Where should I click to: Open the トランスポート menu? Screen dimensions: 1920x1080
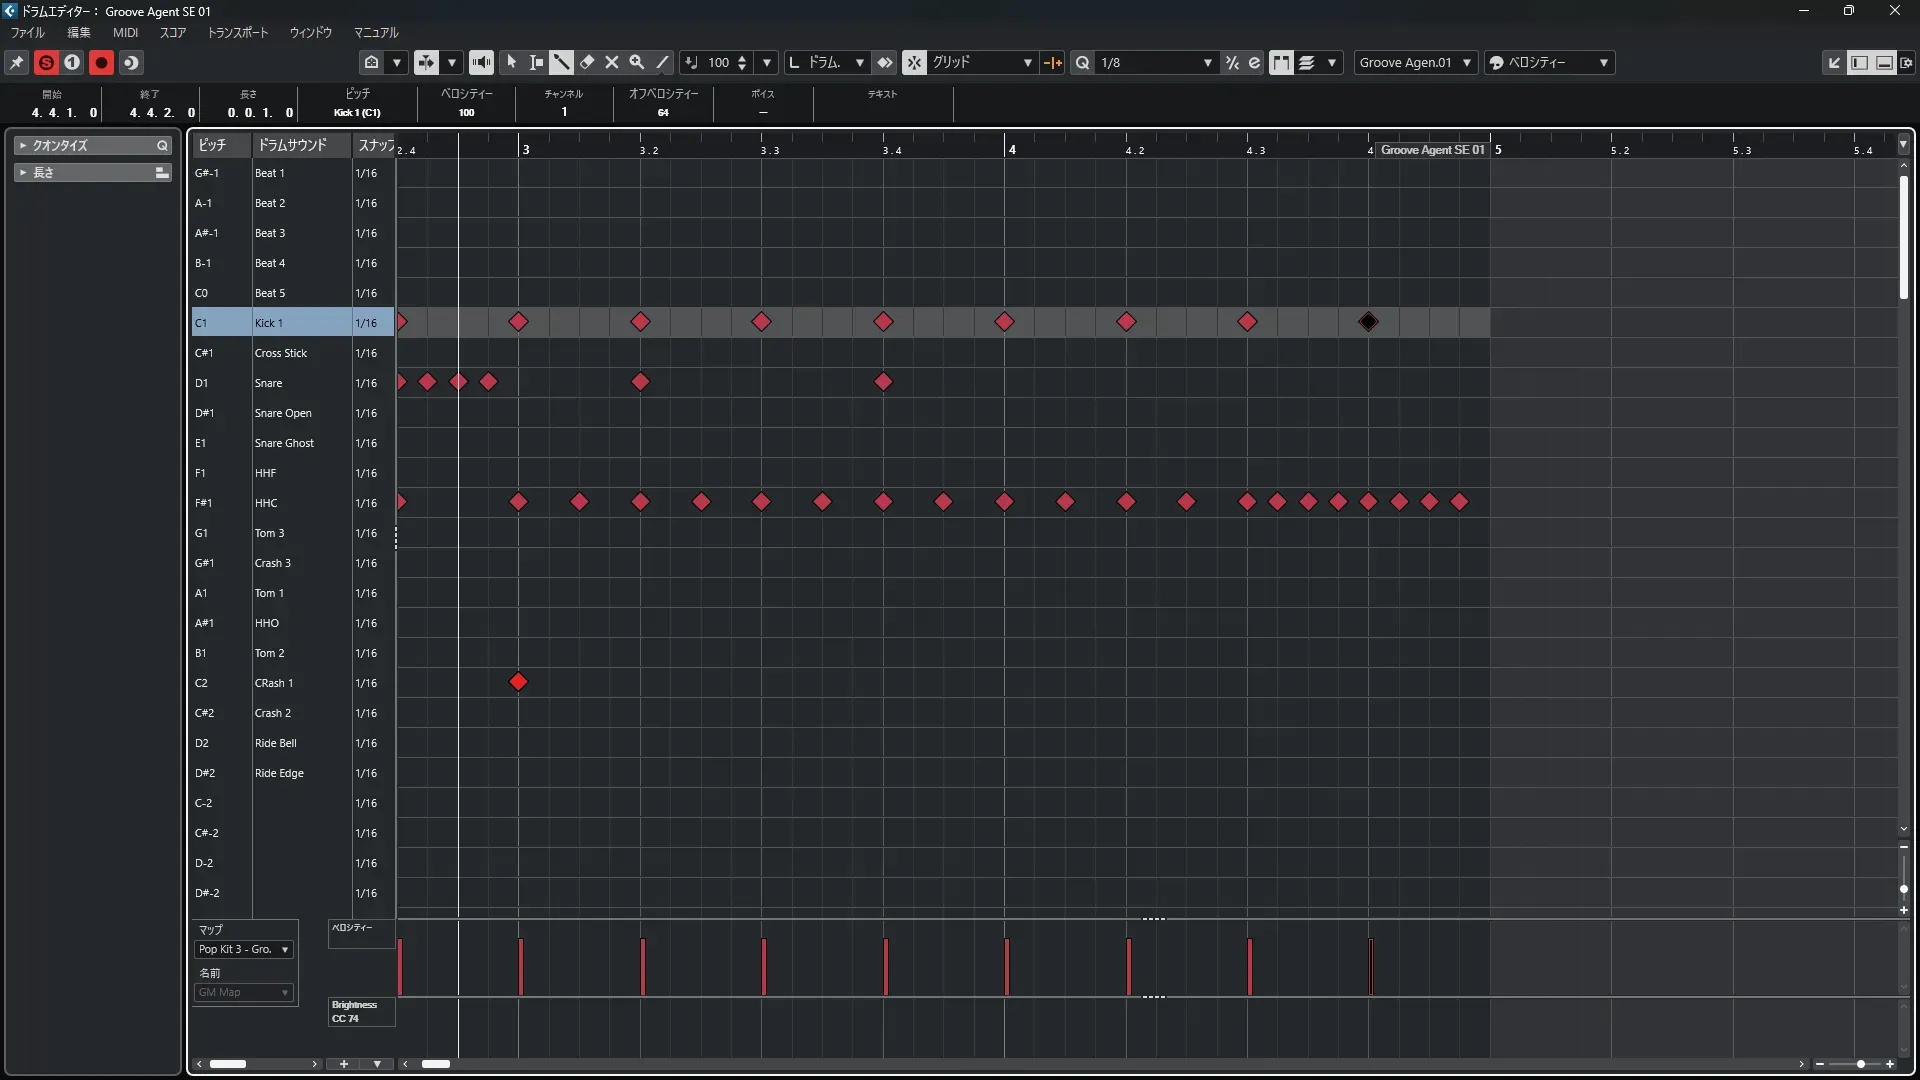tap(237, 32)
